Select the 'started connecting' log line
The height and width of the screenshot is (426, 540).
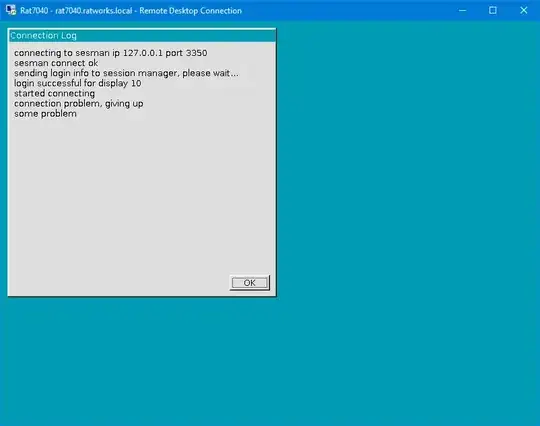tap(54, 93)
